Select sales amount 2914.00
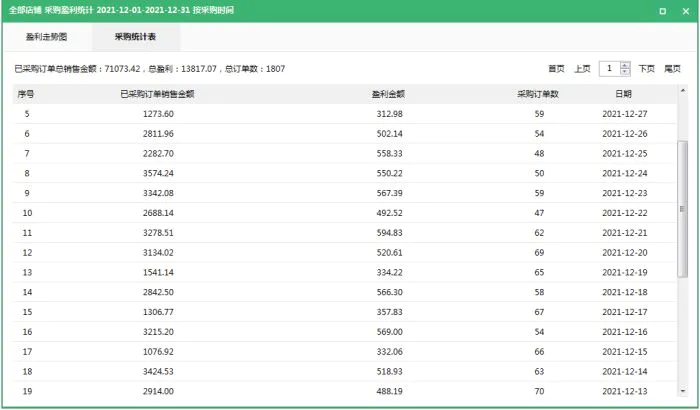The height and width of the screenshot is (410, 700). 158,391
